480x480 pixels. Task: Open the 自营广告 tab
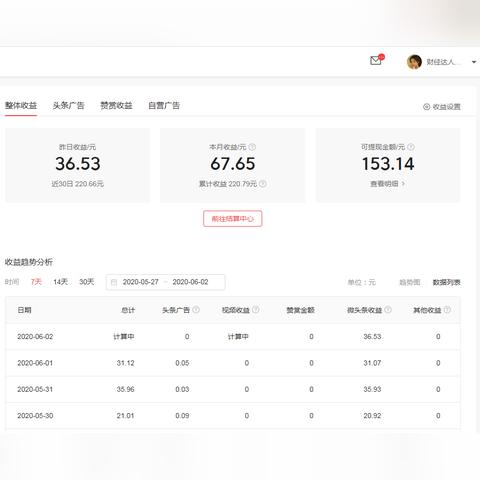pos(164,106)
